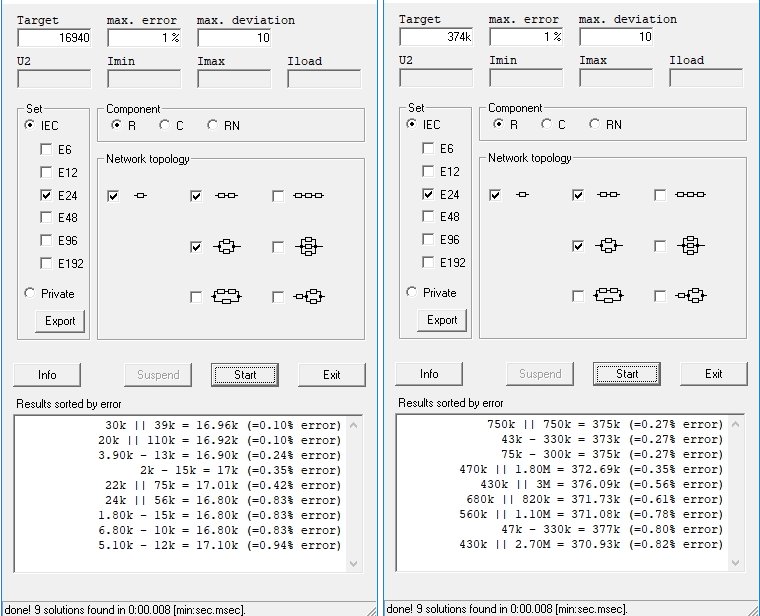
Task: Click Target field showing 374k
Action: 436,37
